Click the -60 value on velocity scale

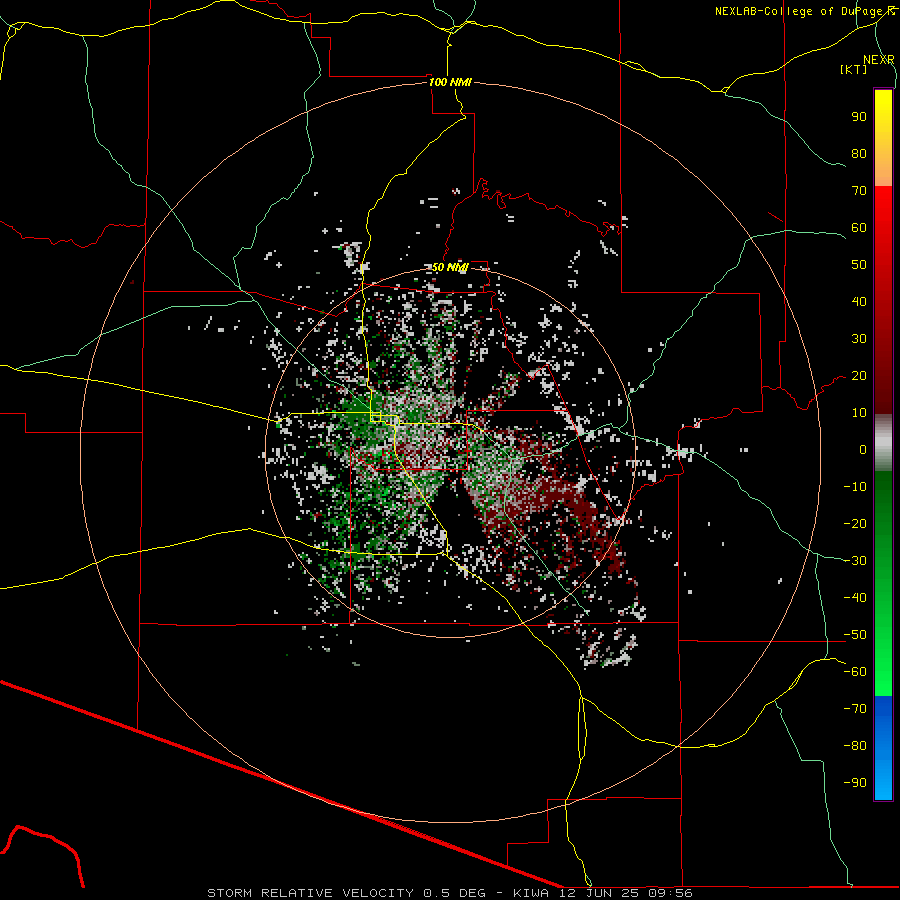(855, 672)
